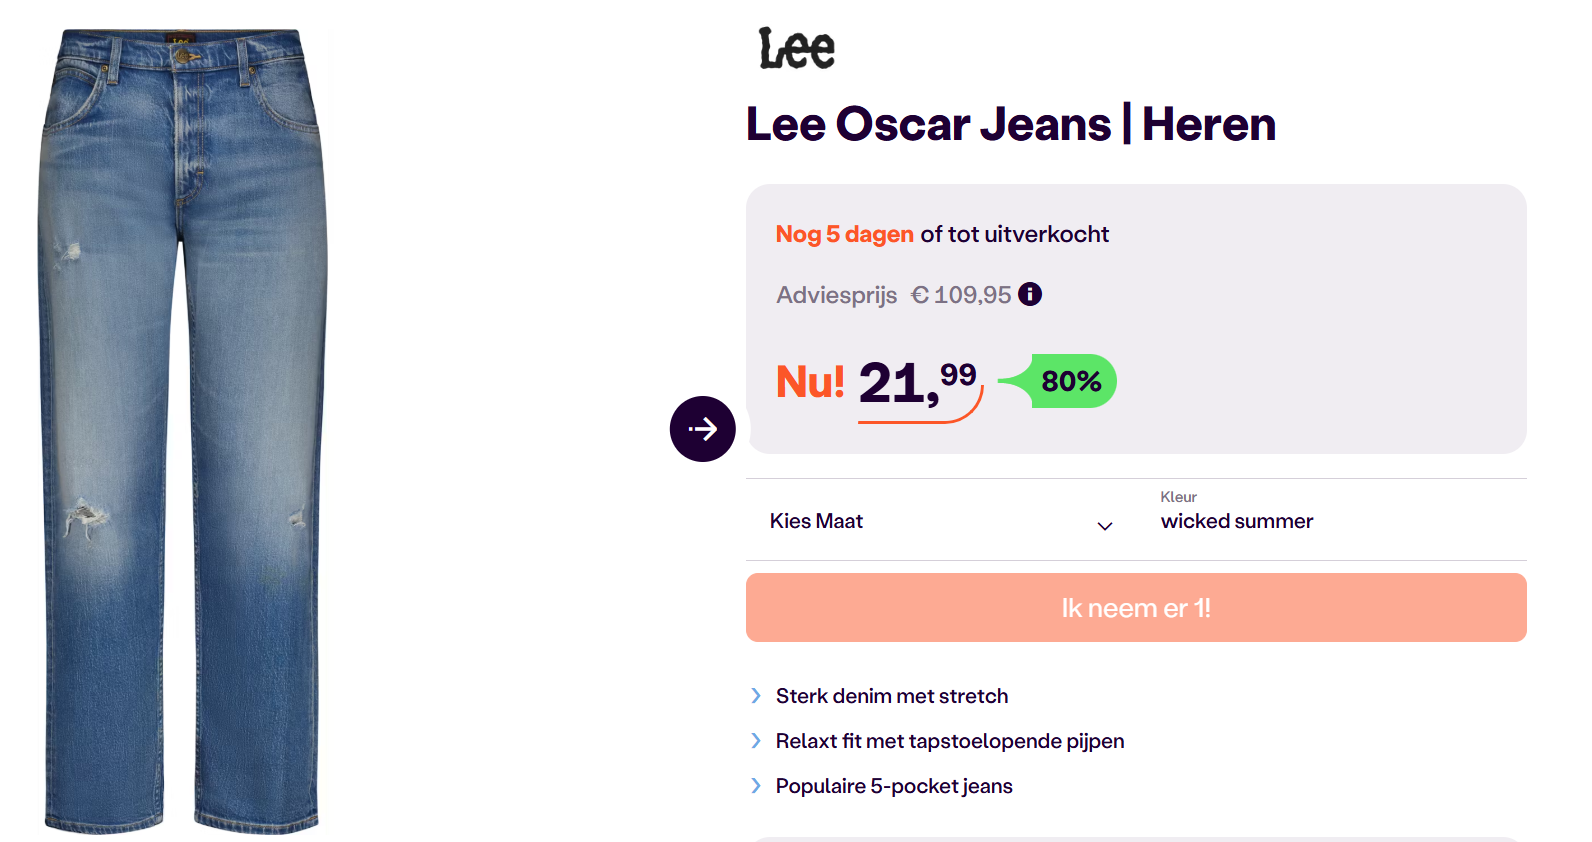
Task: Expand the Relaxt fit met tapstoelopende pijpen item
Action: click(949, 741)
